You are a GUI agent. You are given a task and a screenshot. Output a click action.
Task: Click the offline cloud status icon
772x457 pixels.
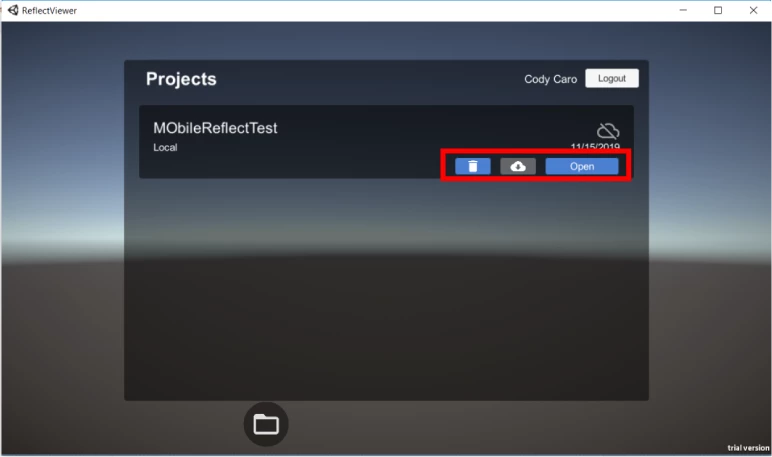pos(608,131)
